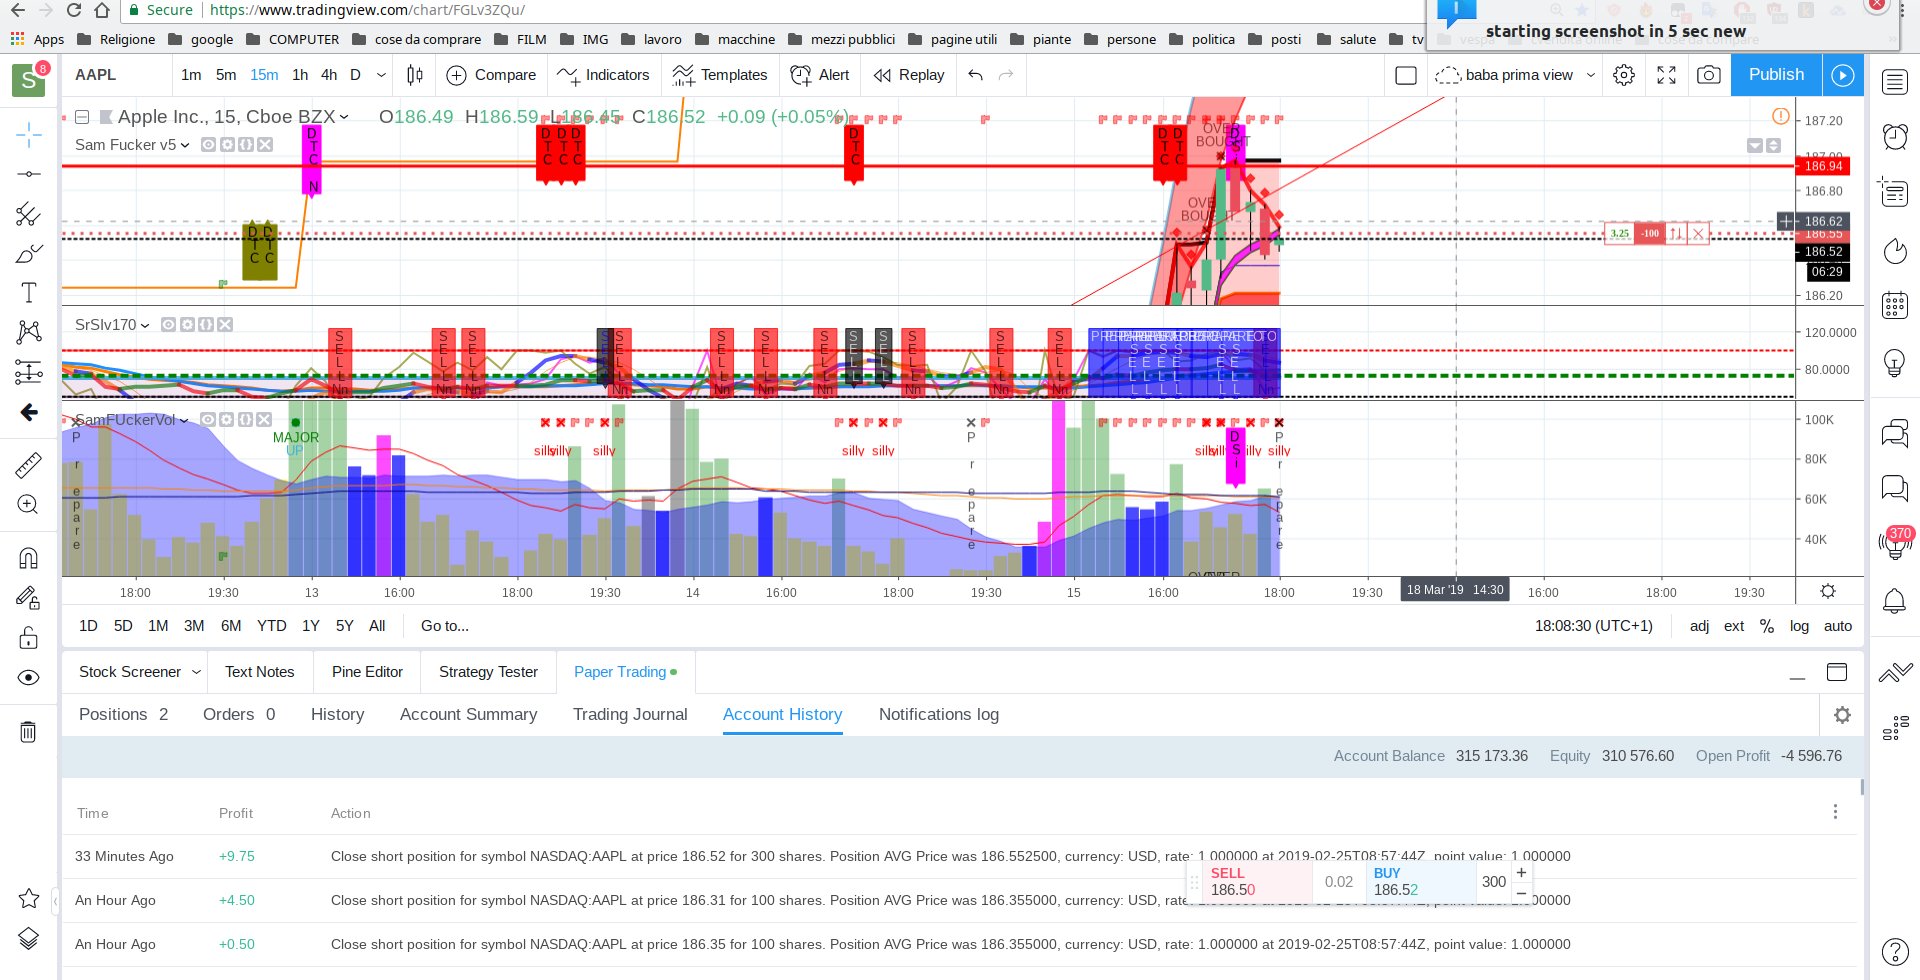
Task: Open the Trading Journal tab
Action: (630, 714)
